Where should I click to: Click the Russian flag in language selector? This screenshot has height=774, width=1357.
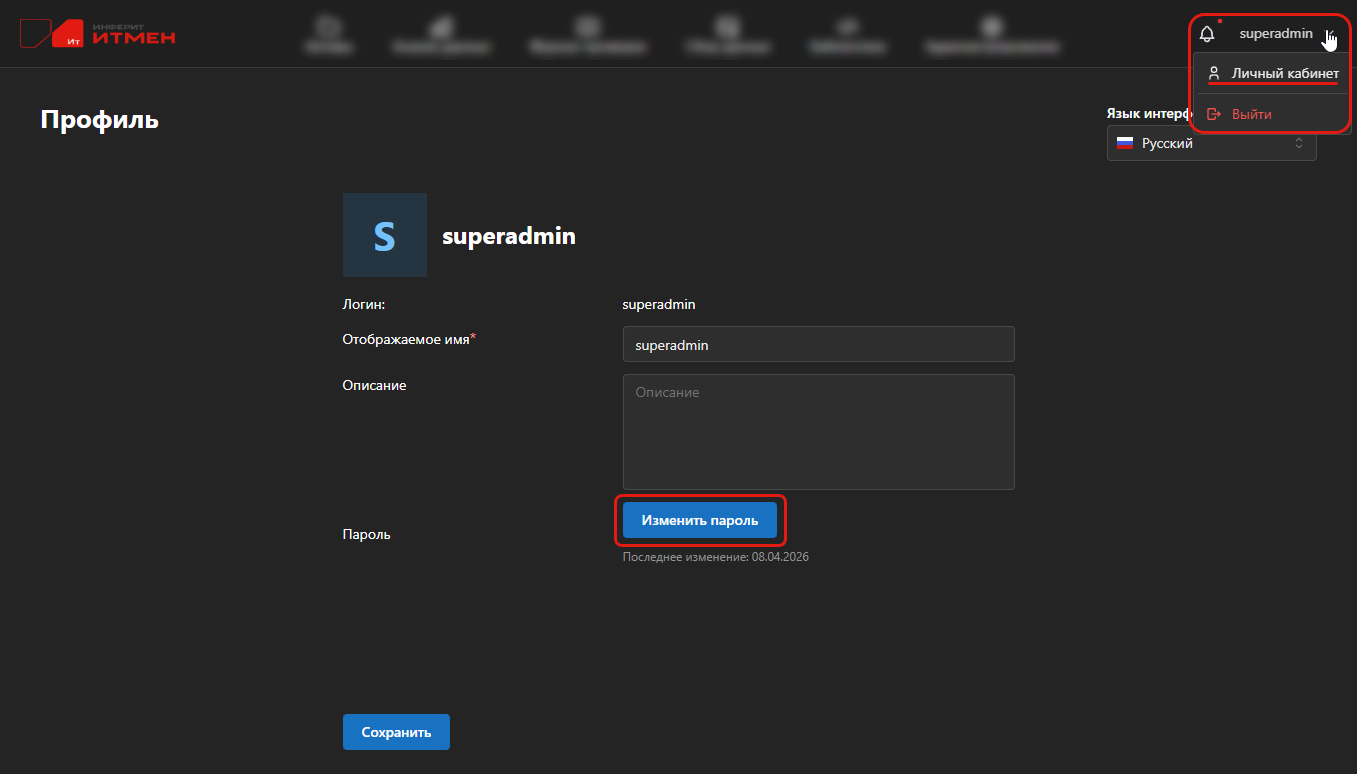coord(1125,143)
